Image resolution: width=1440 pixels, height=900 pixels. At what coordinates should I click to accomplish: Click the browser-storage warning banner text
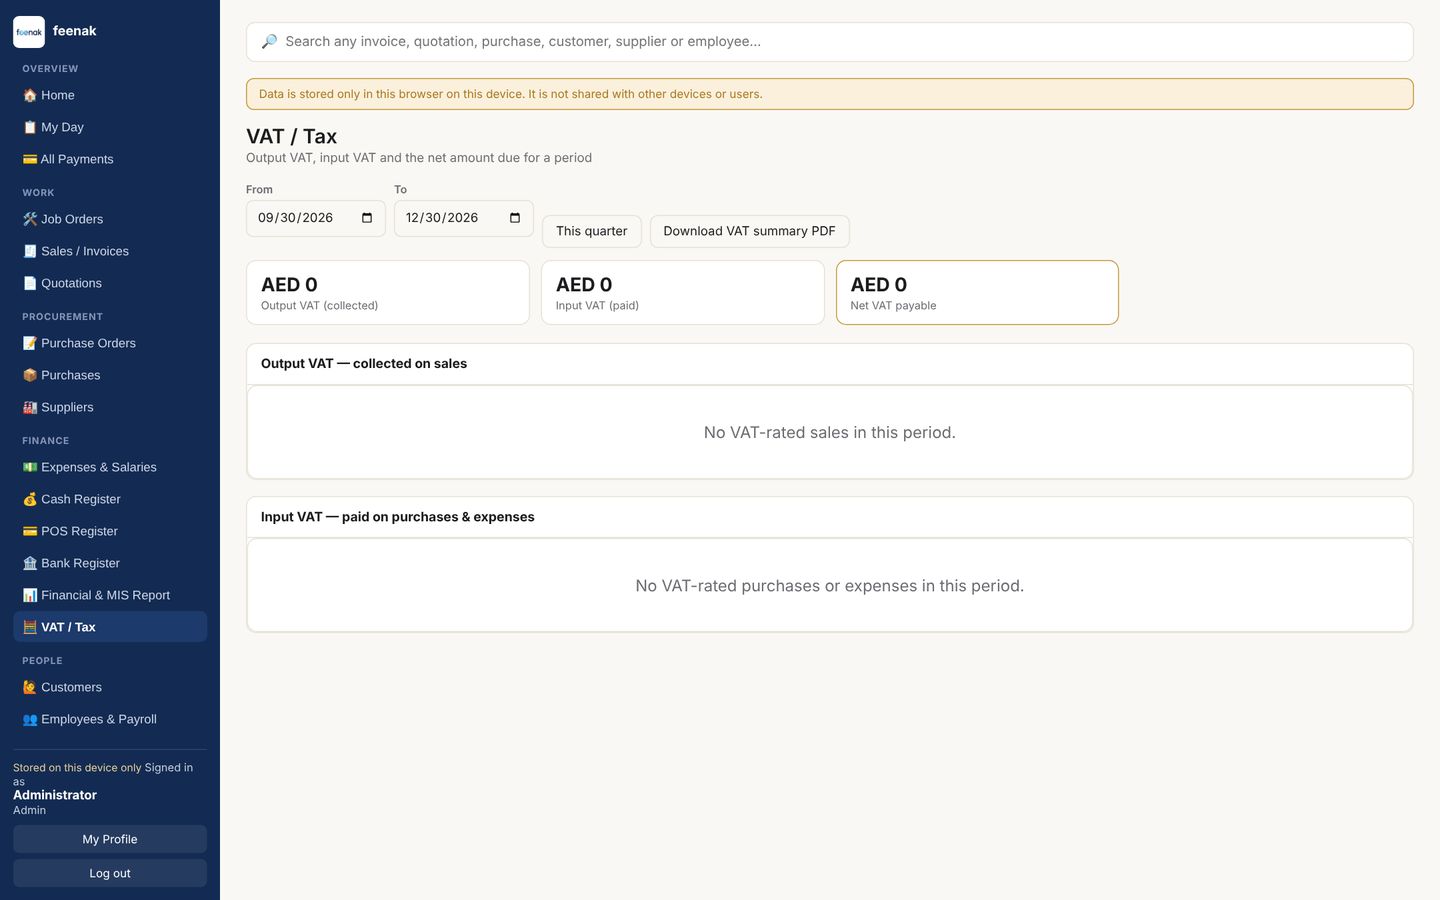[x=511, y=94]
